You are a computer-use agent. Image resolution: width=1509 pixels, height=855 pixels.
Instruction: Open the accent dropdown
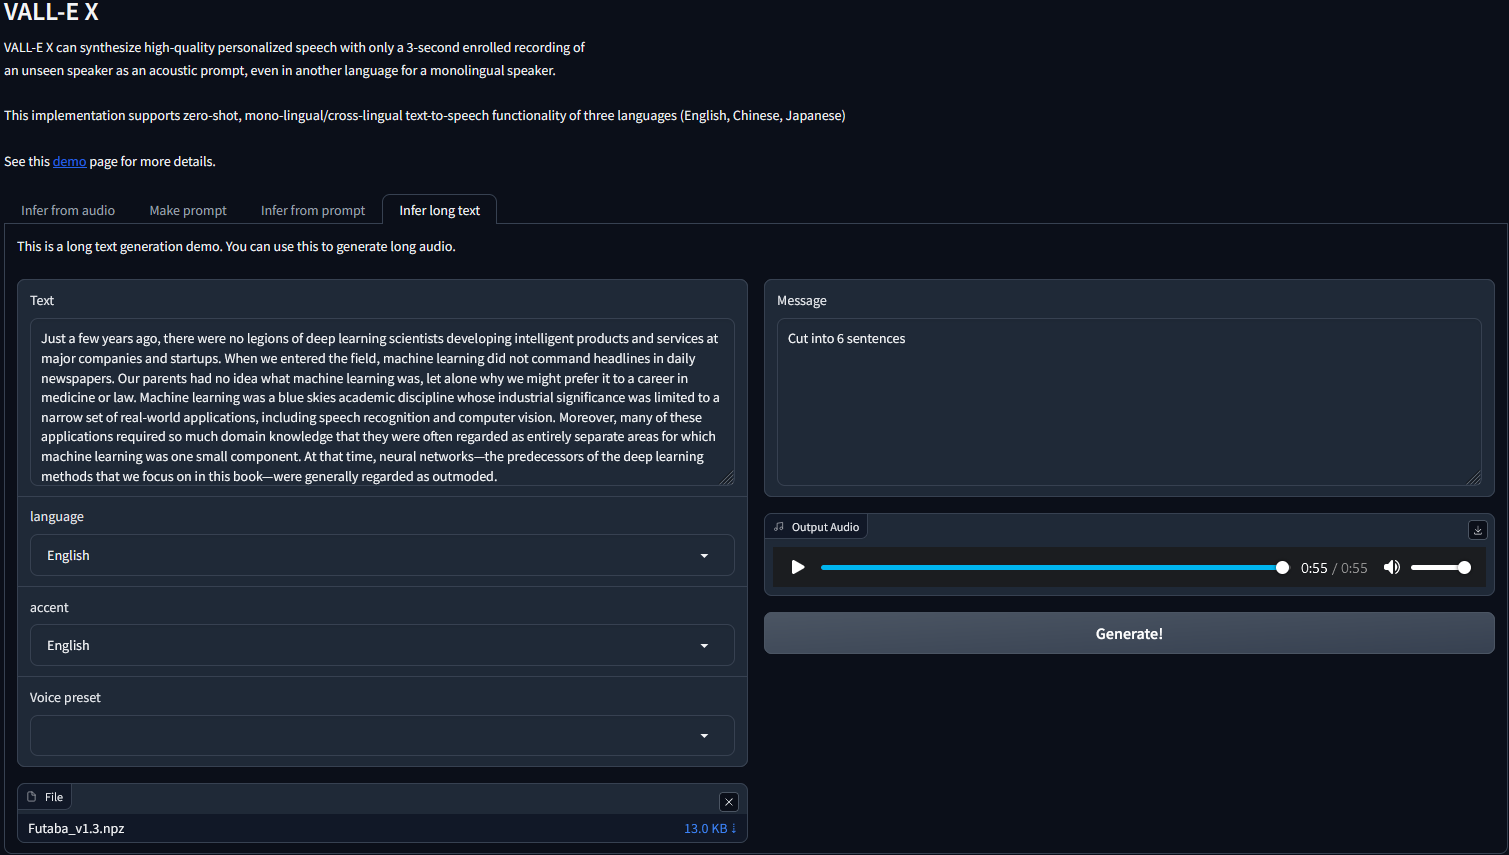click(x=382, y=645)
